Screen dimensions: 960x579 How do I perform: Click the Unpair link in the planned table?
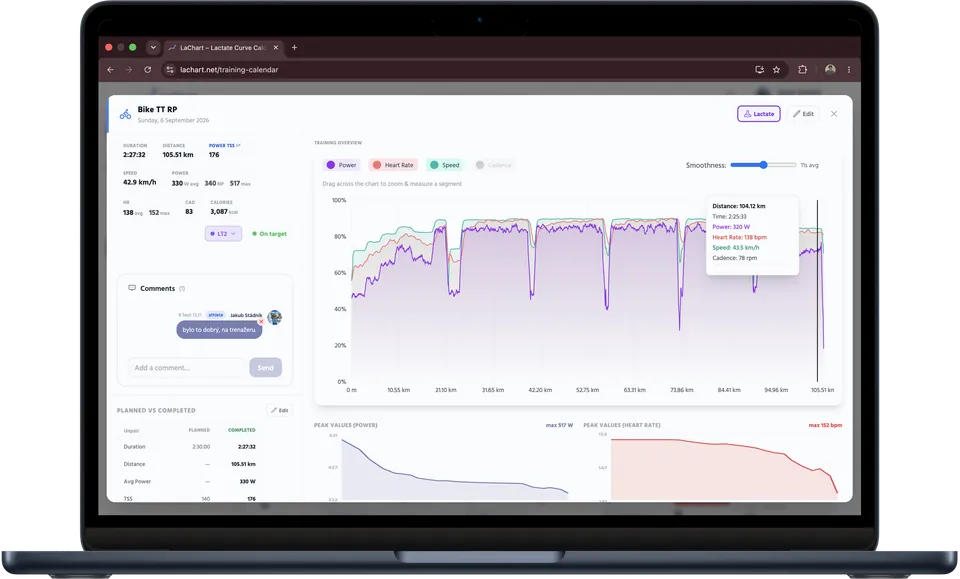(132, 430)
